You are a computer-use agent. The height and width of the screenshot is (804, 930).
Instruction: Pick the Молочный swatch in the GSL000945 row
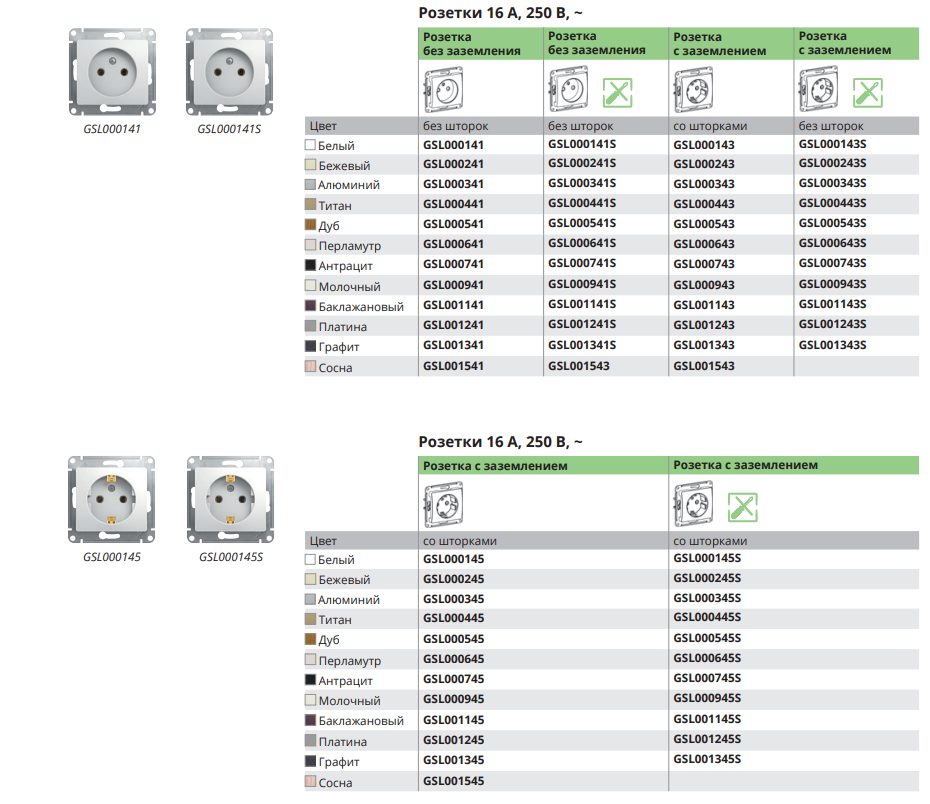point(310,700)
